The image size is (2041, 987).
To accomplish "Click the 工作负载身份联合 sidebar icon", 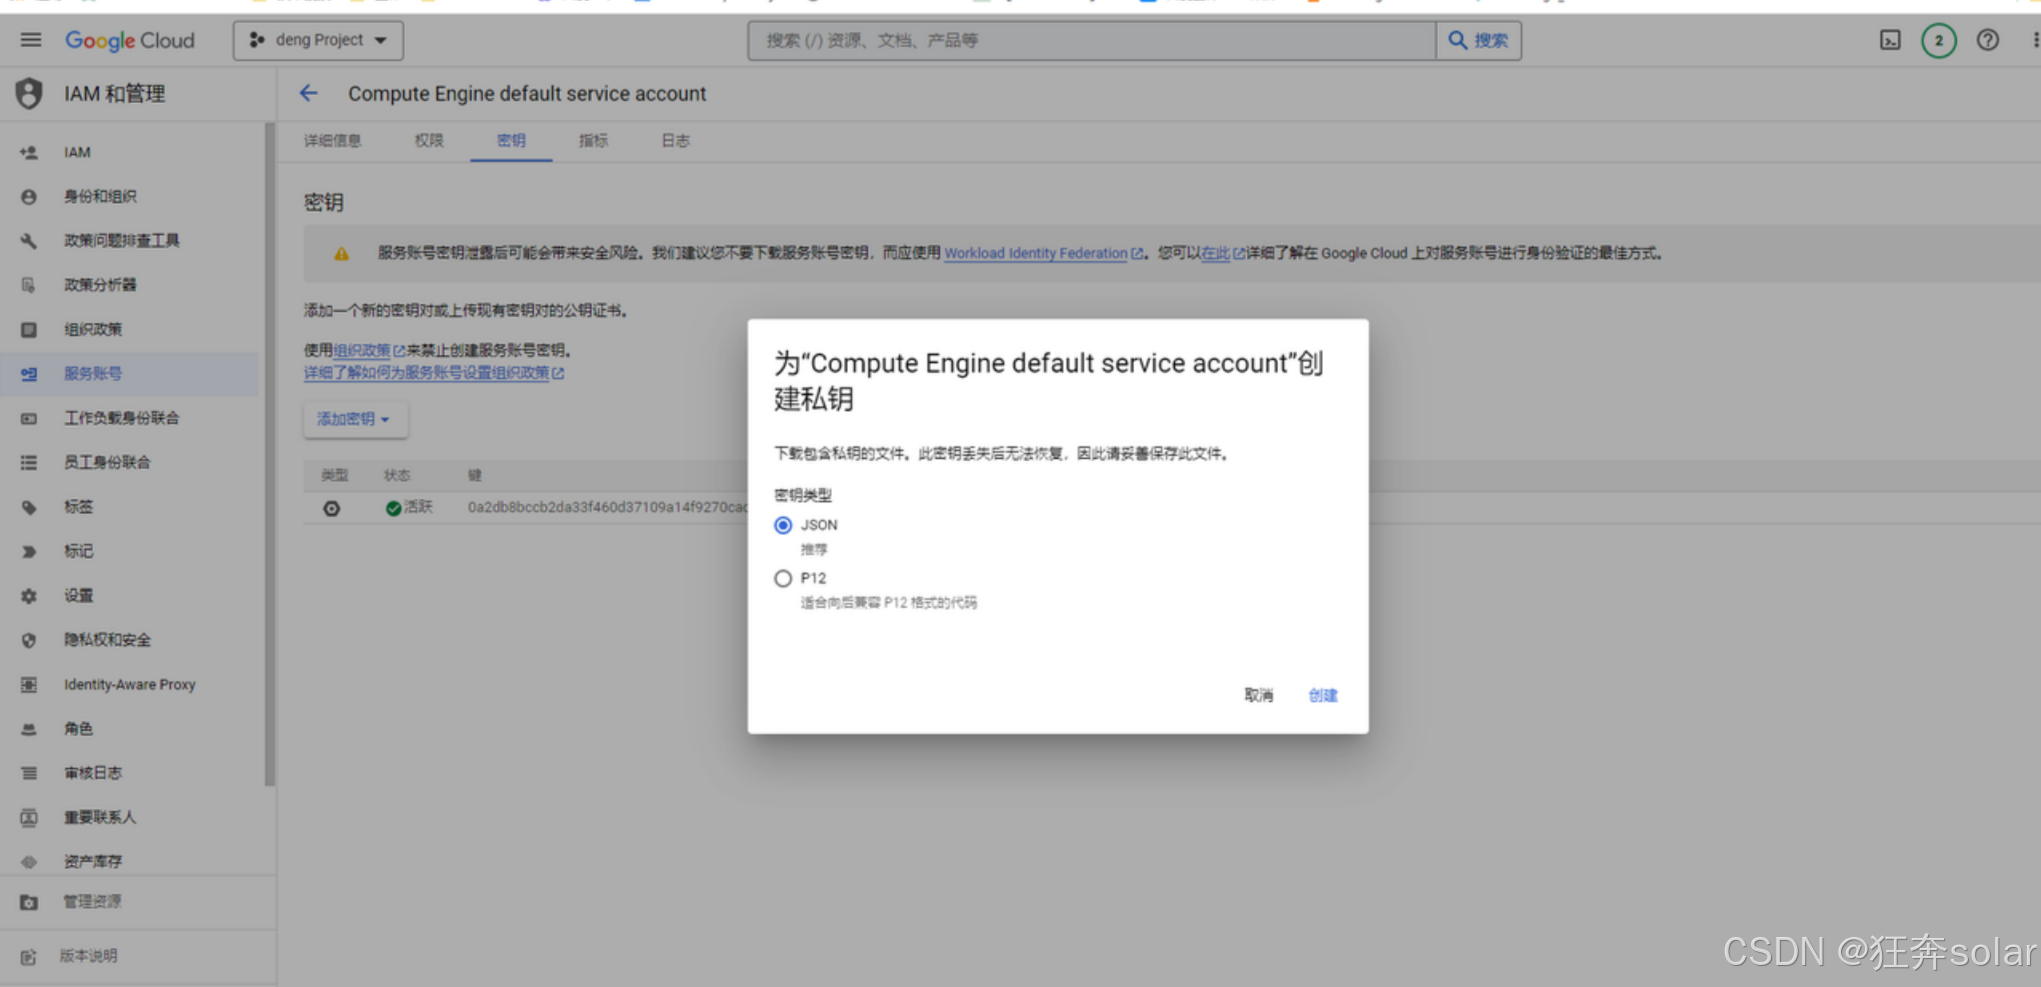I will click(29, 418).
